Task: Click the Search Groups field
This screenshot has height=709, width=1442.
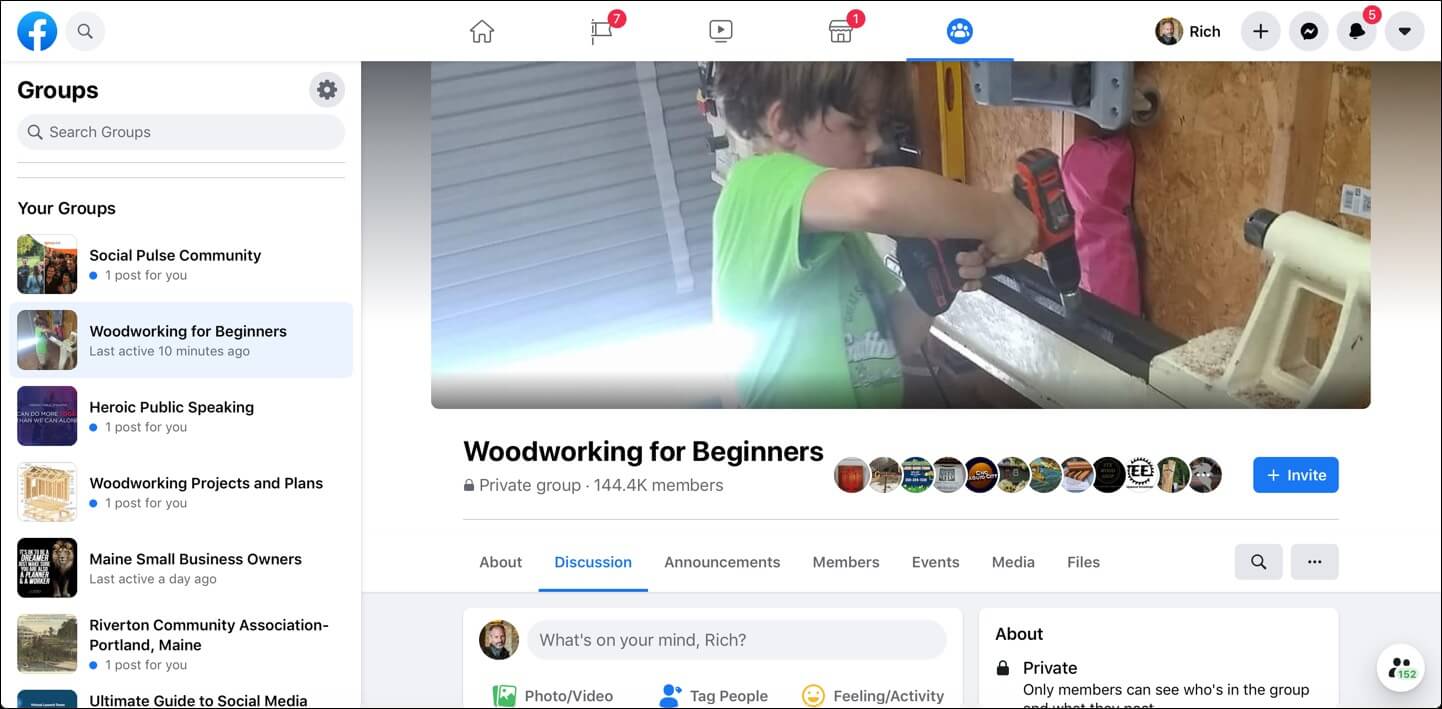Action: (181, 132)
